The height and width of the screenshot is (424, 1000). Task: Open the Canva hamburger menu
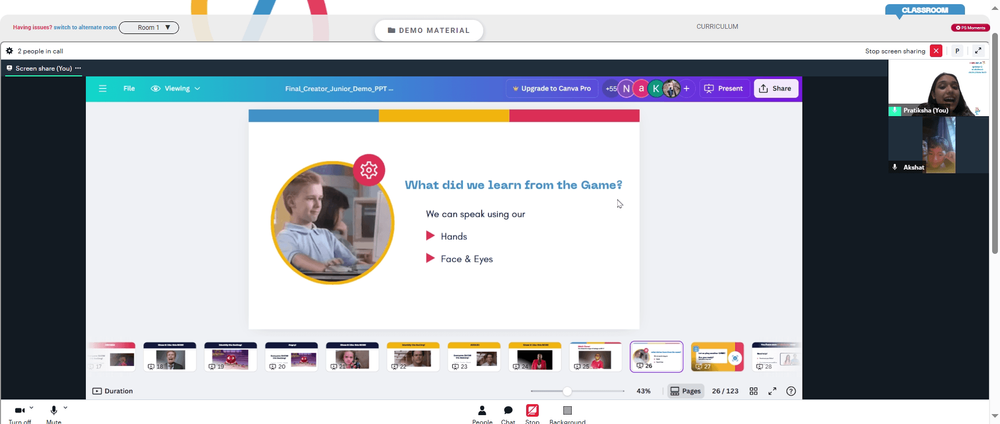(x=103, y=89)
